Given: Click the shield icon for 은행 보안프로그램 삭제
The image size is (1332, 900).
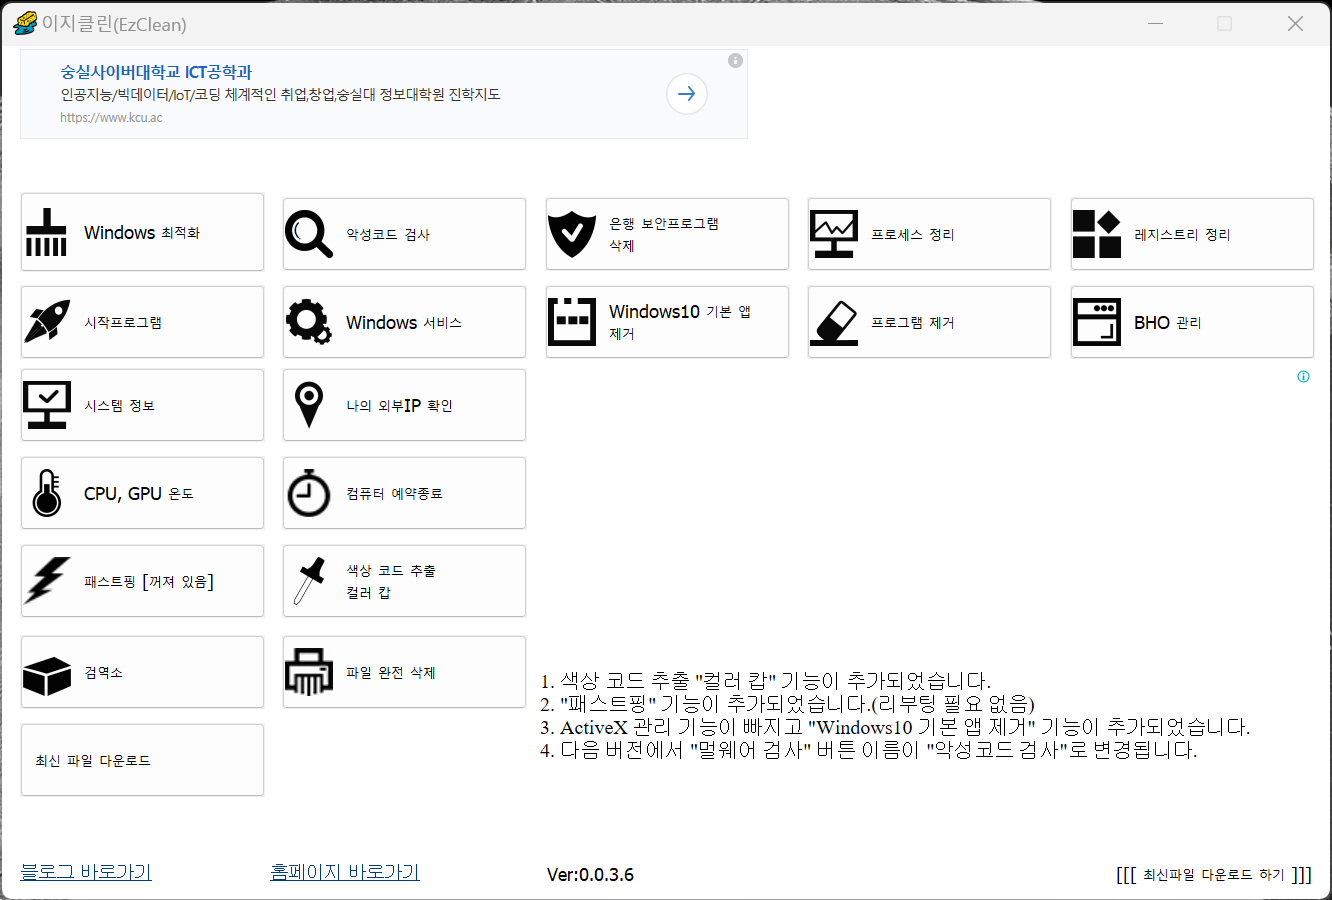Looking at the screenshot, I should coord(572,234).
